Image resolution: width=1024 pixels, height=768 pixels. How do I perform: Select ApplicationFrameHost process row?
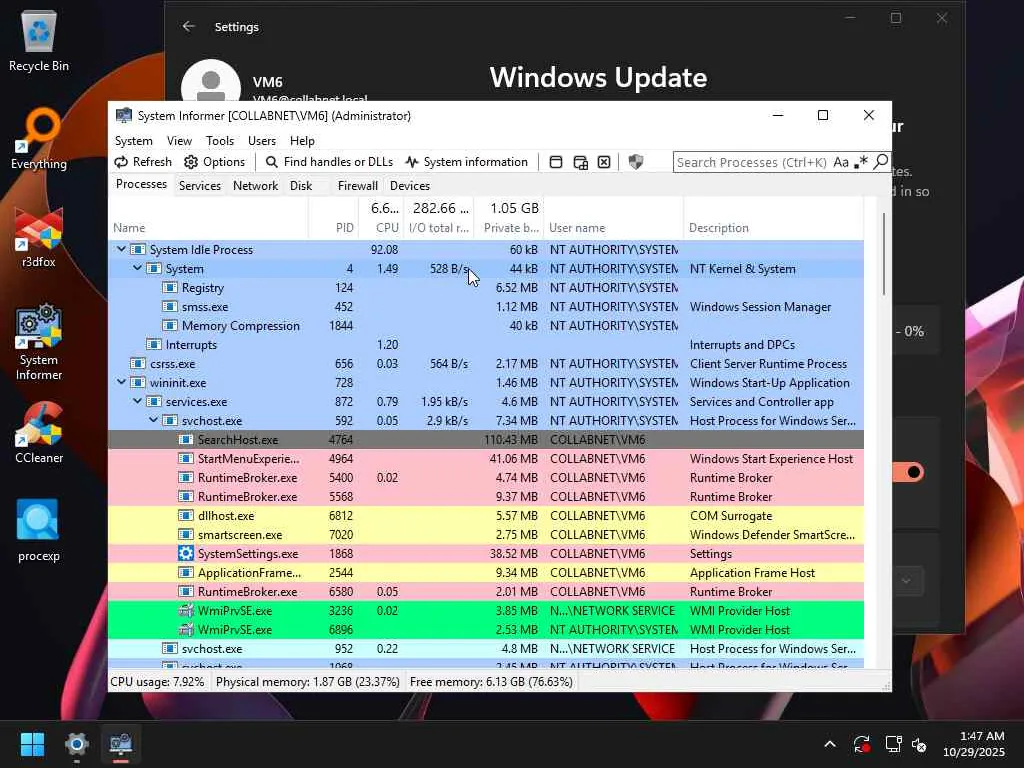point(486,572)
